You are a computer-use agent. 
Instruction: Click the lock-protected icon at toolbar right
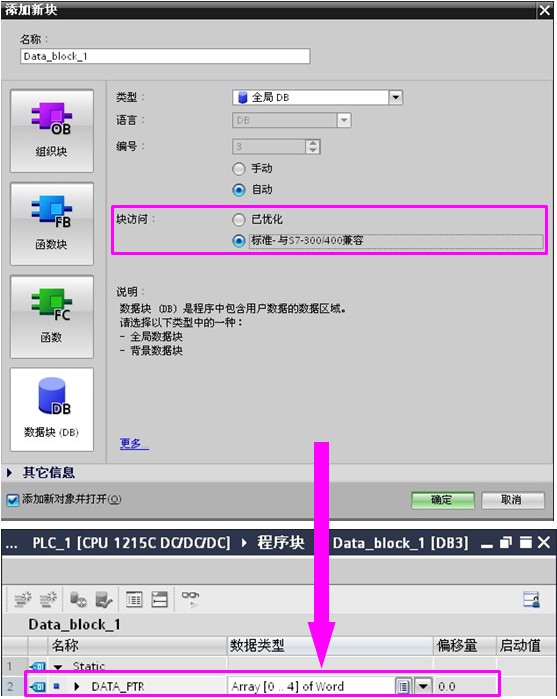532,599
